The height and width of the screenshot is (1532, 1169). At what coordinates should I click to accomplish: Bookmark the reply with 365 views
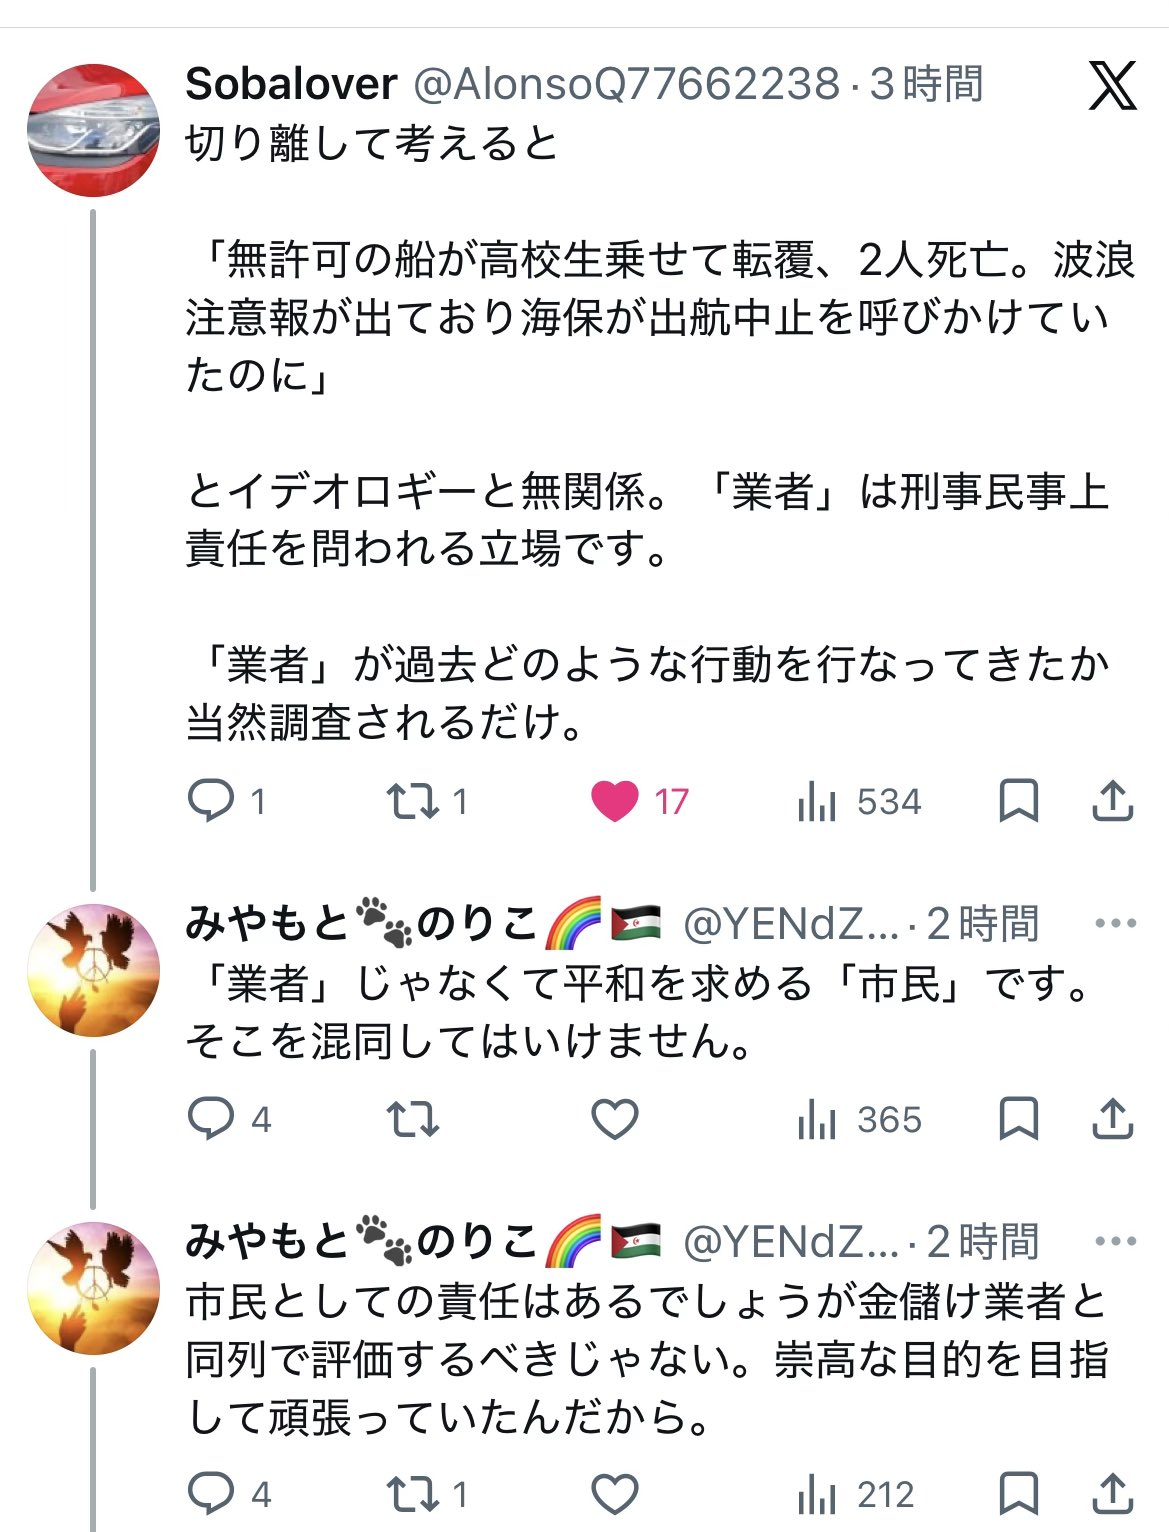1018,1119
